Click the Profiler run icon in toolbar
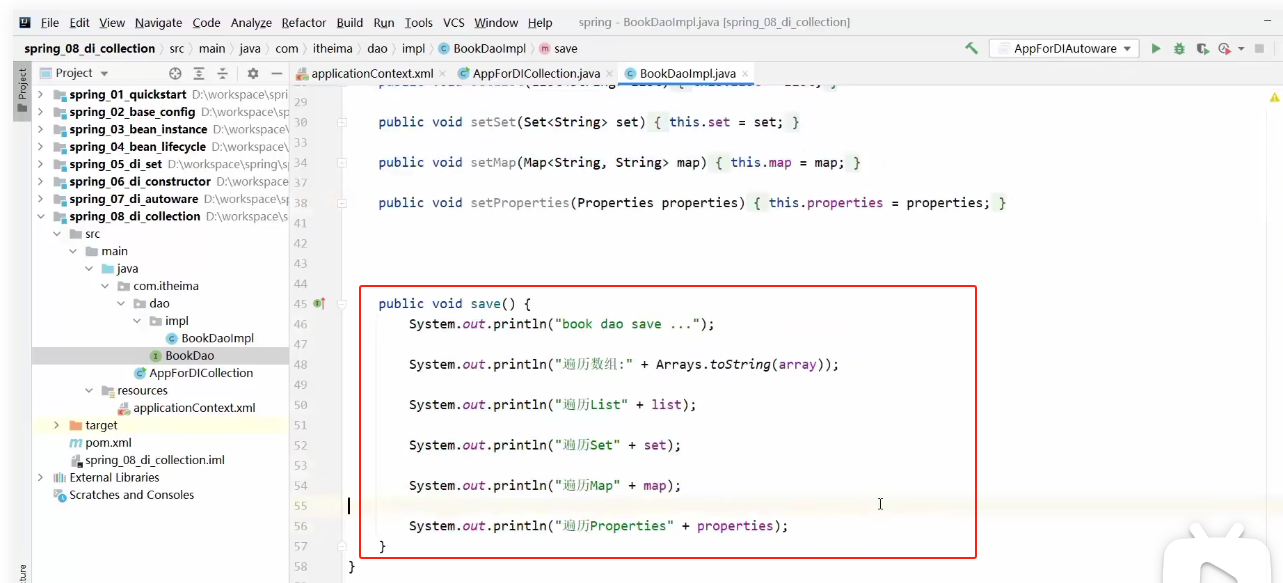This screenshot has height=583, width=1283. click(x=1224, y=48)
